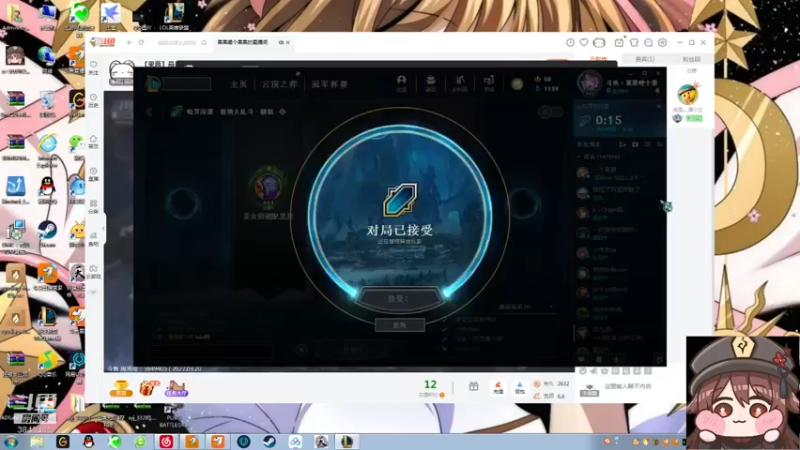
Task: Open the 背包 backpack button
Action: (519, 388)
